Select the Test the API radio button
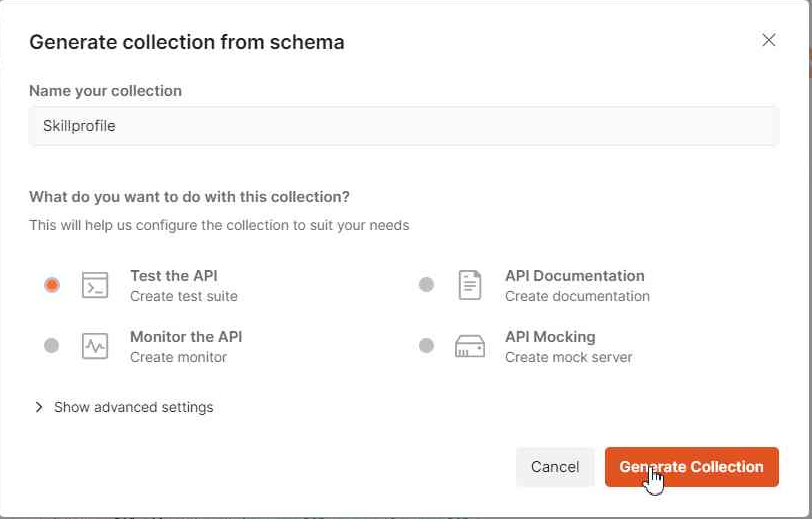Image resolution: width=812 pixels, height=519 pixels. (x=52, y=285)
